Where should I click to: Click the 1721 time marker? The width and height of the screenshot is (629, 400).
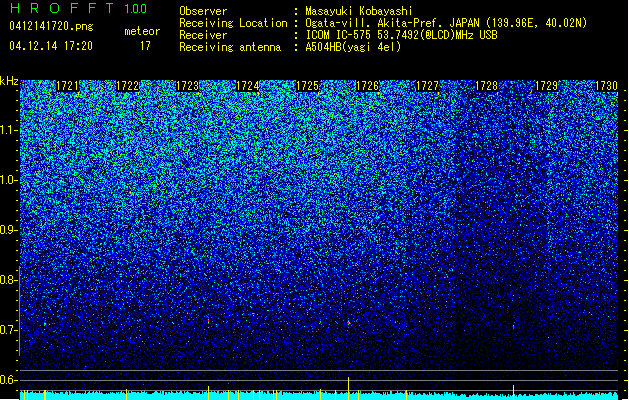[67, 86]
